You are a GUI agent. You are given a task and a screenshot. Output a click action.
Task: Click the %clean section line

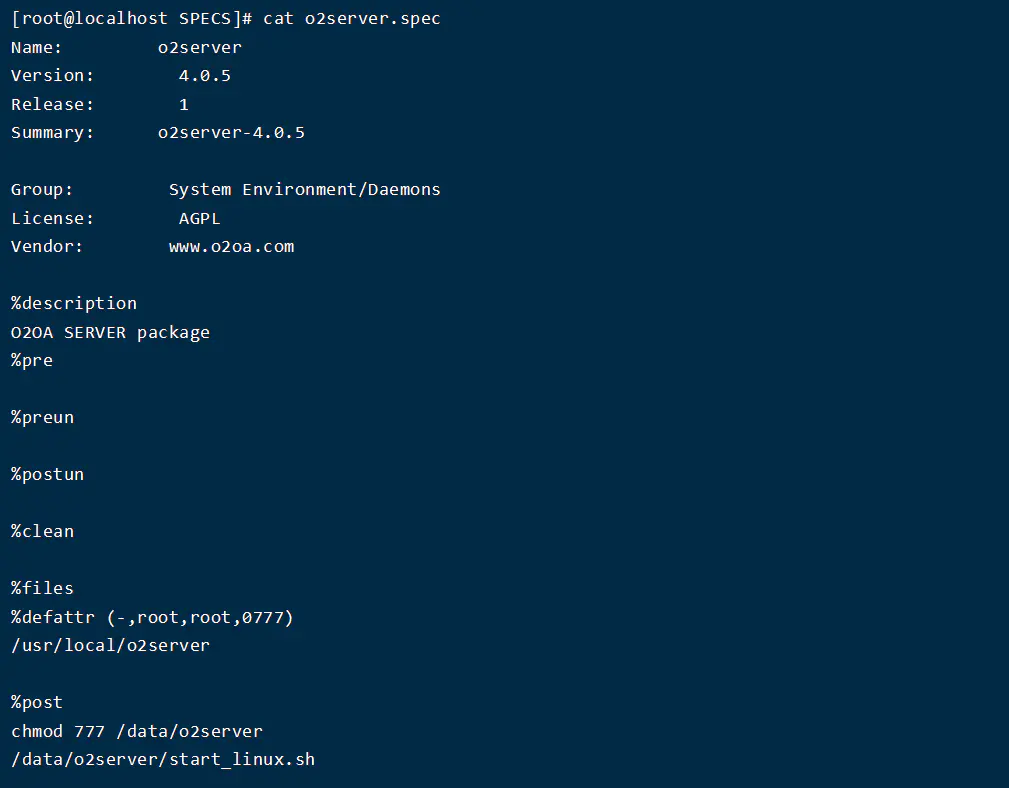coord(42,531)
